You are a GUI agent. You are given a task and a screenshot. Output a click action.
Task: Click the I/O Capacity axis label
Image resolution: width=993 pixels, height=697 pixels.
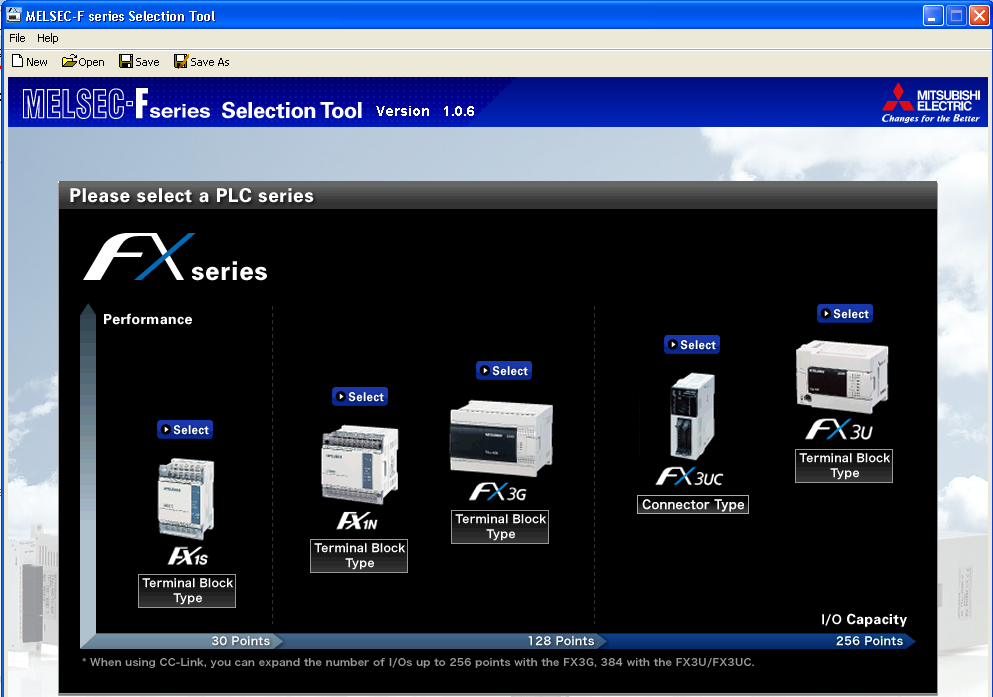point(864,620)
